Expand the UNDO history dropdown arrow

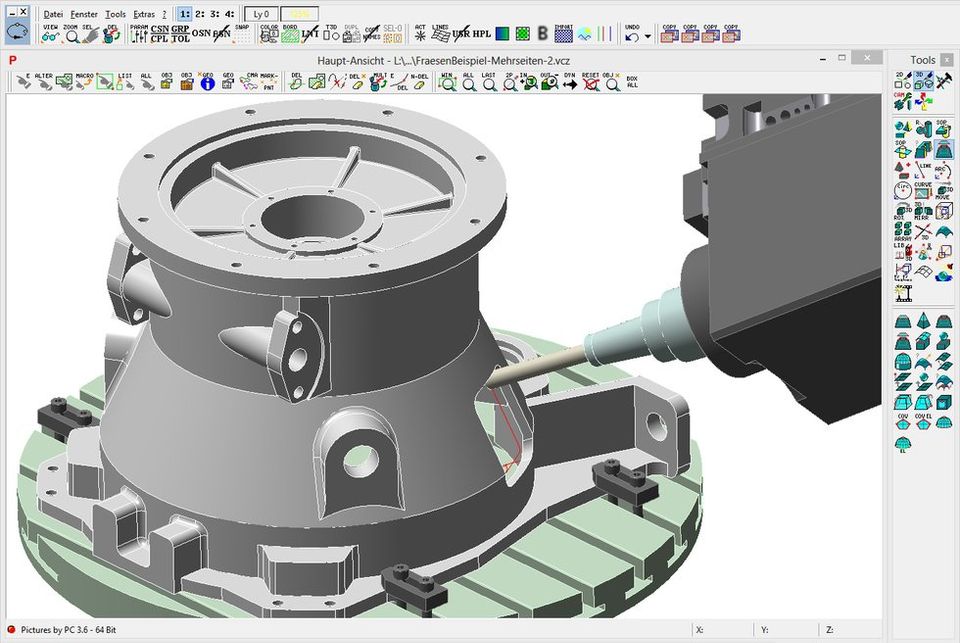(648, 37)
